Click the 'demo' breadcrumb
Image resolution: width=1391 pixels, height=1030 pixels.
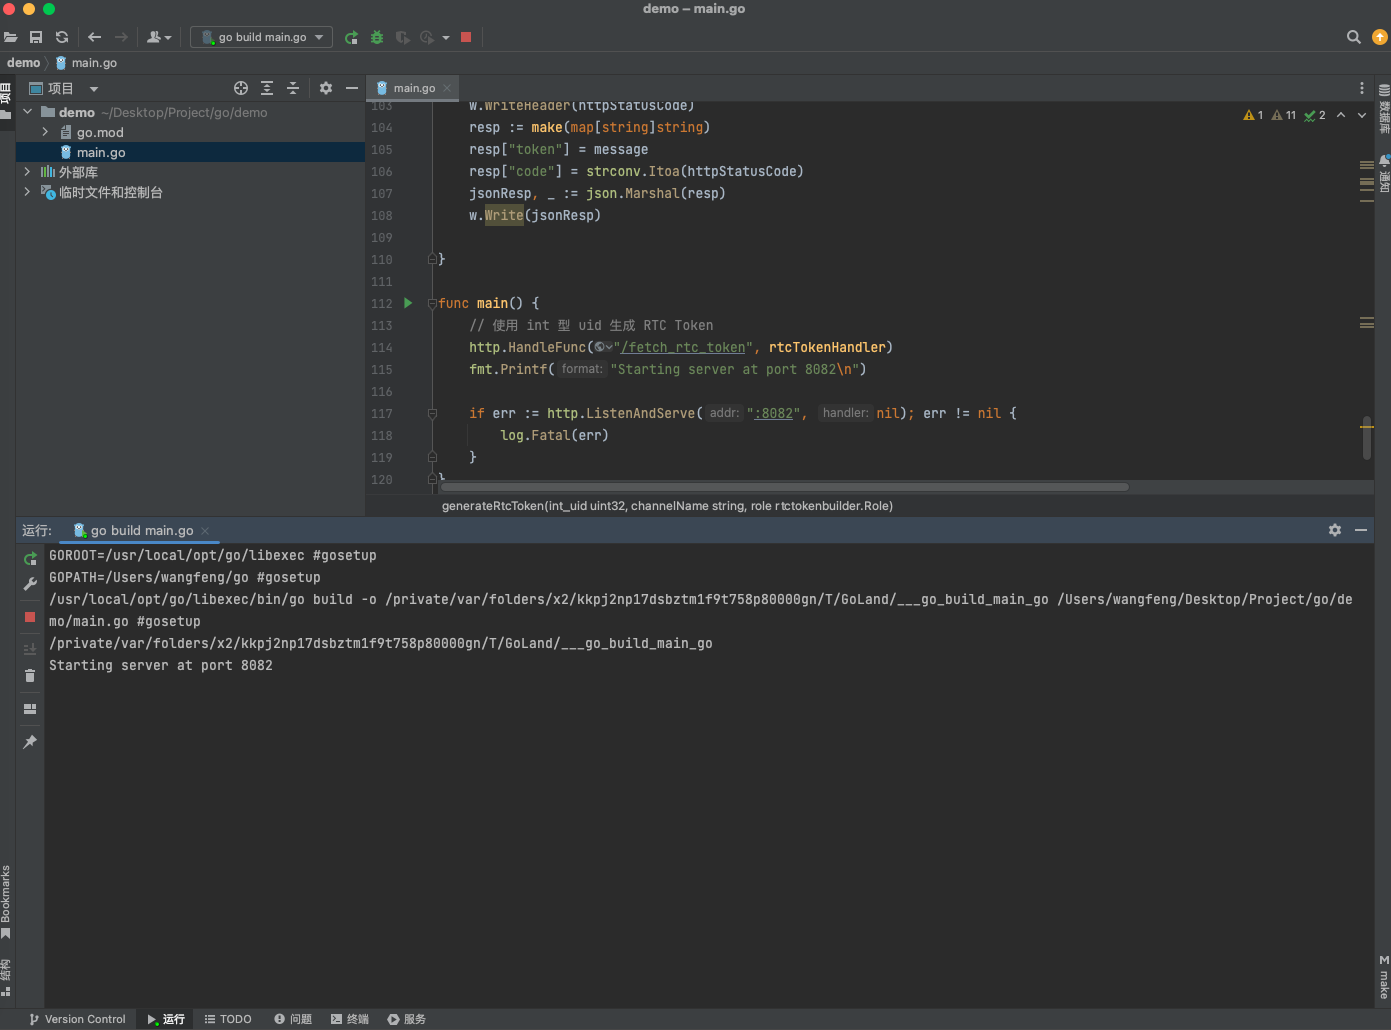coord(23,62)
